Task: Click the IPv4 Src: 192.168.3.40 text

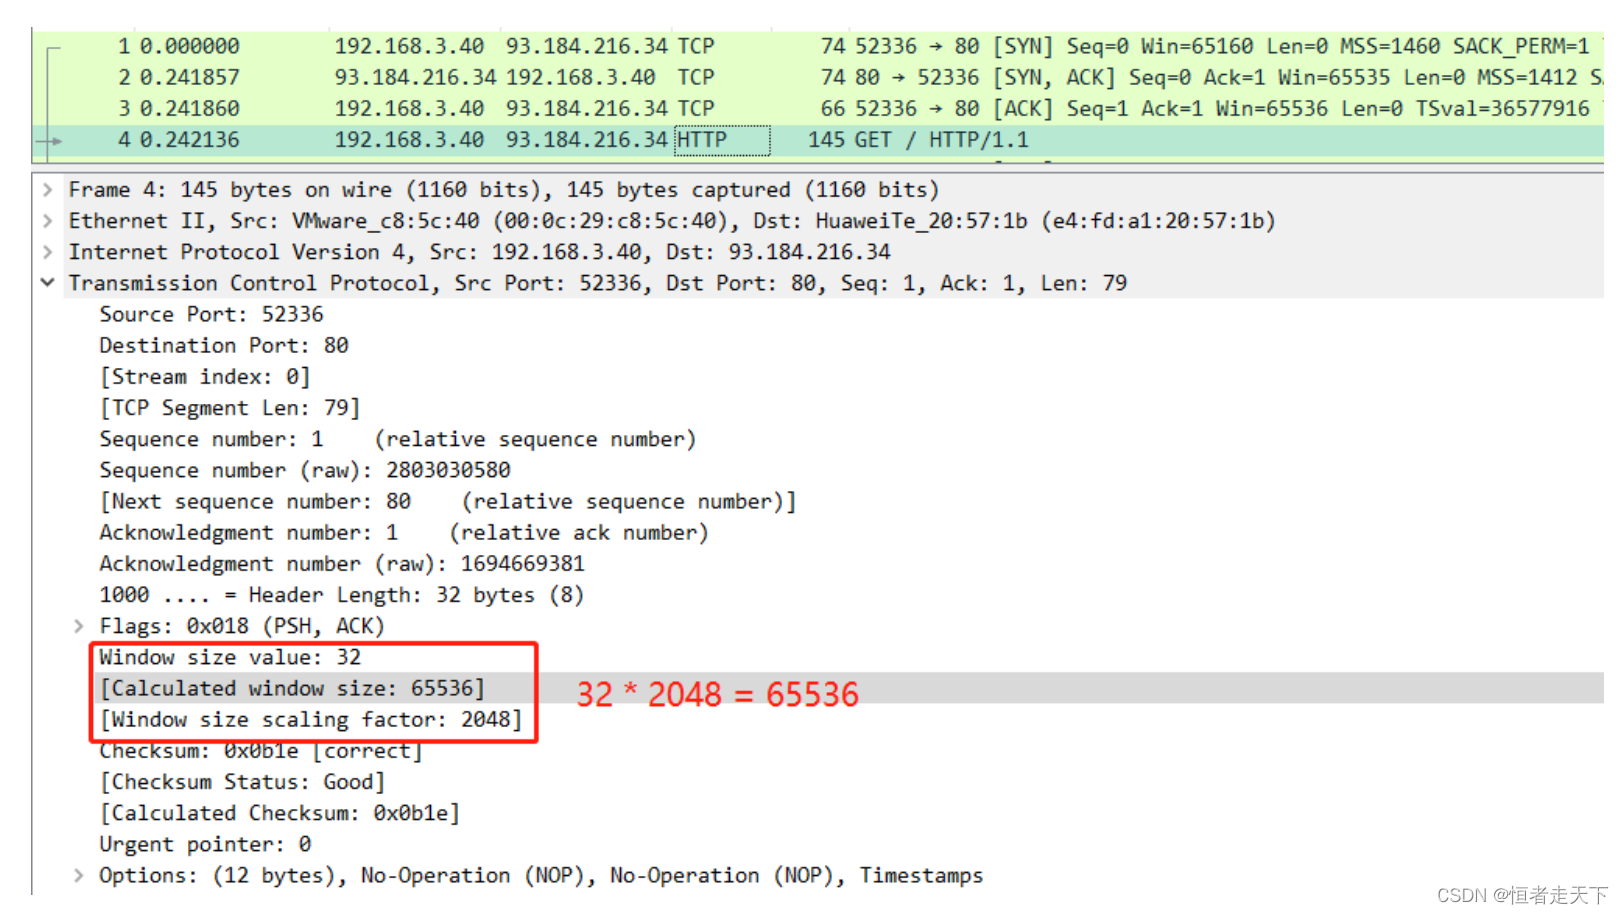Action: click(535, 251)
